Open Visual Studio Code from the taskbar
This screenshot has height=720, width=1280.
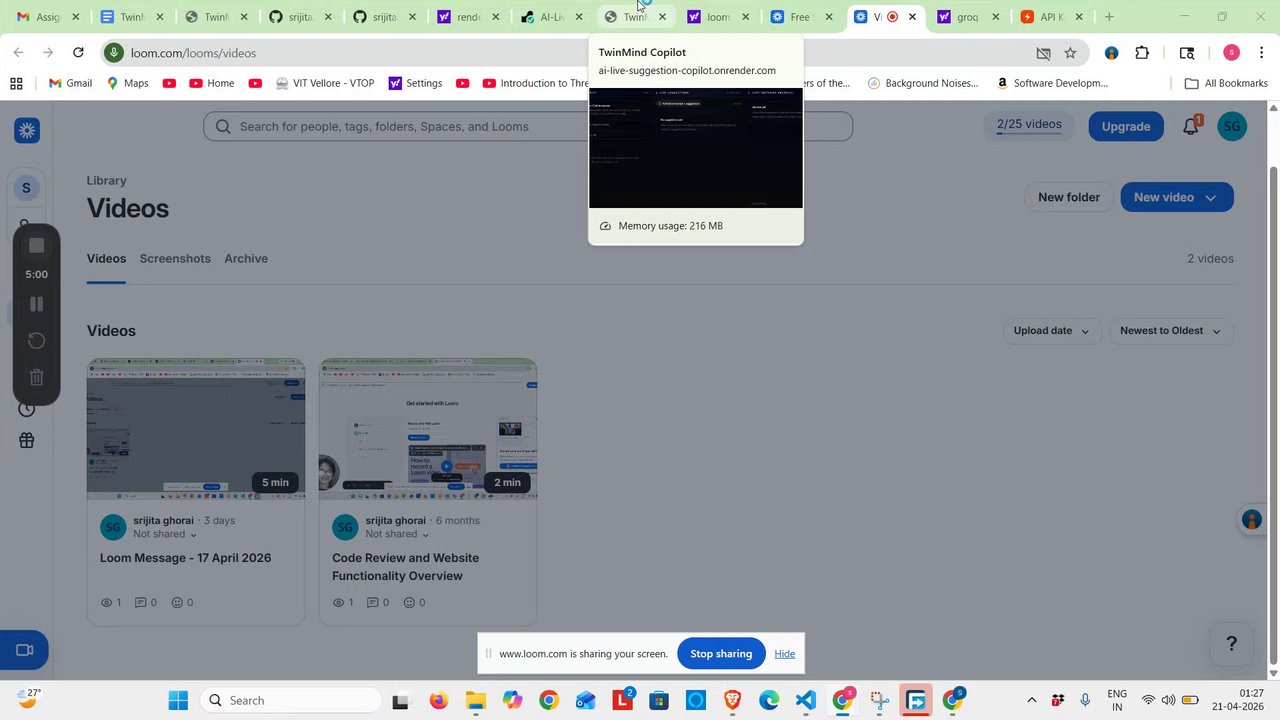806,701
